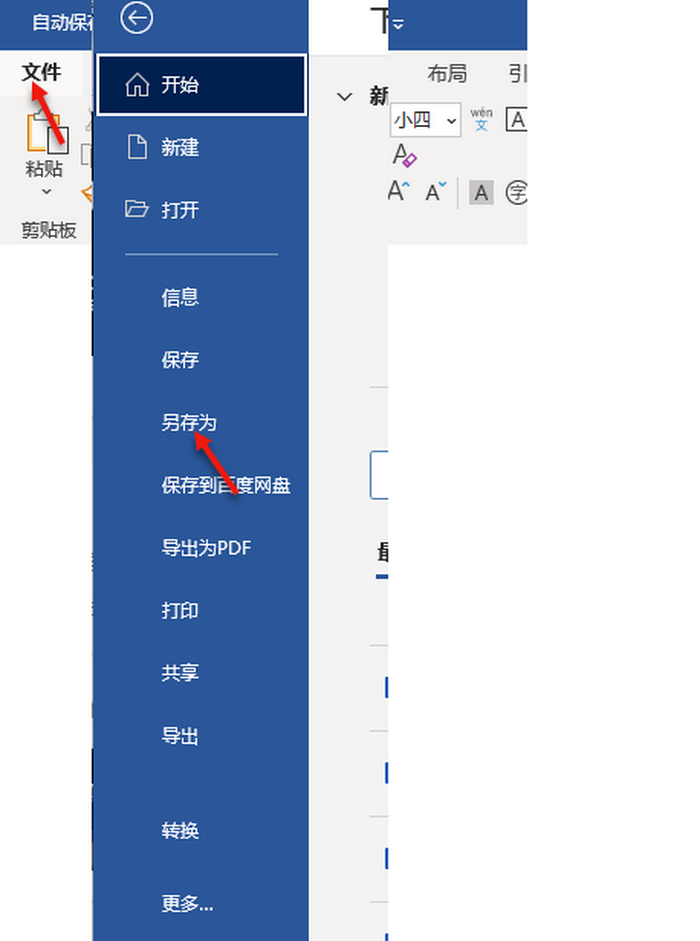Switch to the 布局 ribbon tab
This screenshot has height=941, width=700.
447,73
